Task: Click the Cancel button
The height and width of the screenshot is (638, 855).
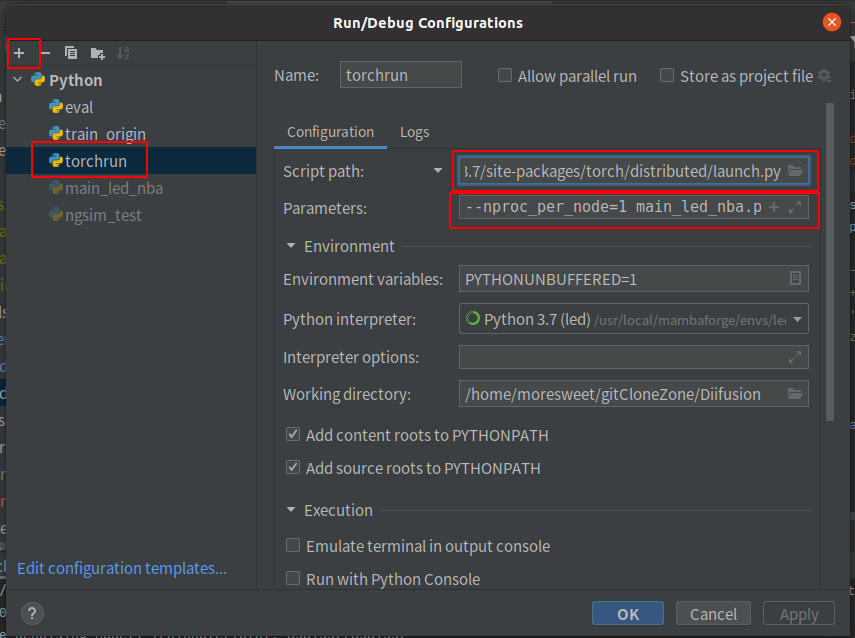Action: coord(713,613)
